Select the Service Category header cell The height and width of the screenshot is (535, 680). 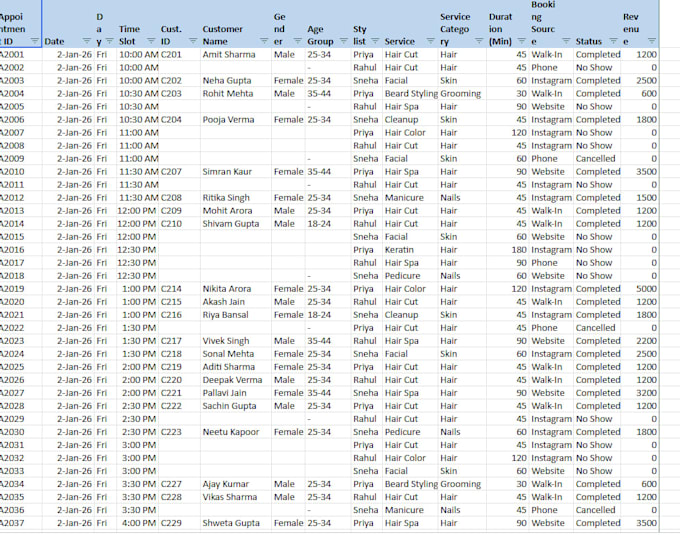461,24
